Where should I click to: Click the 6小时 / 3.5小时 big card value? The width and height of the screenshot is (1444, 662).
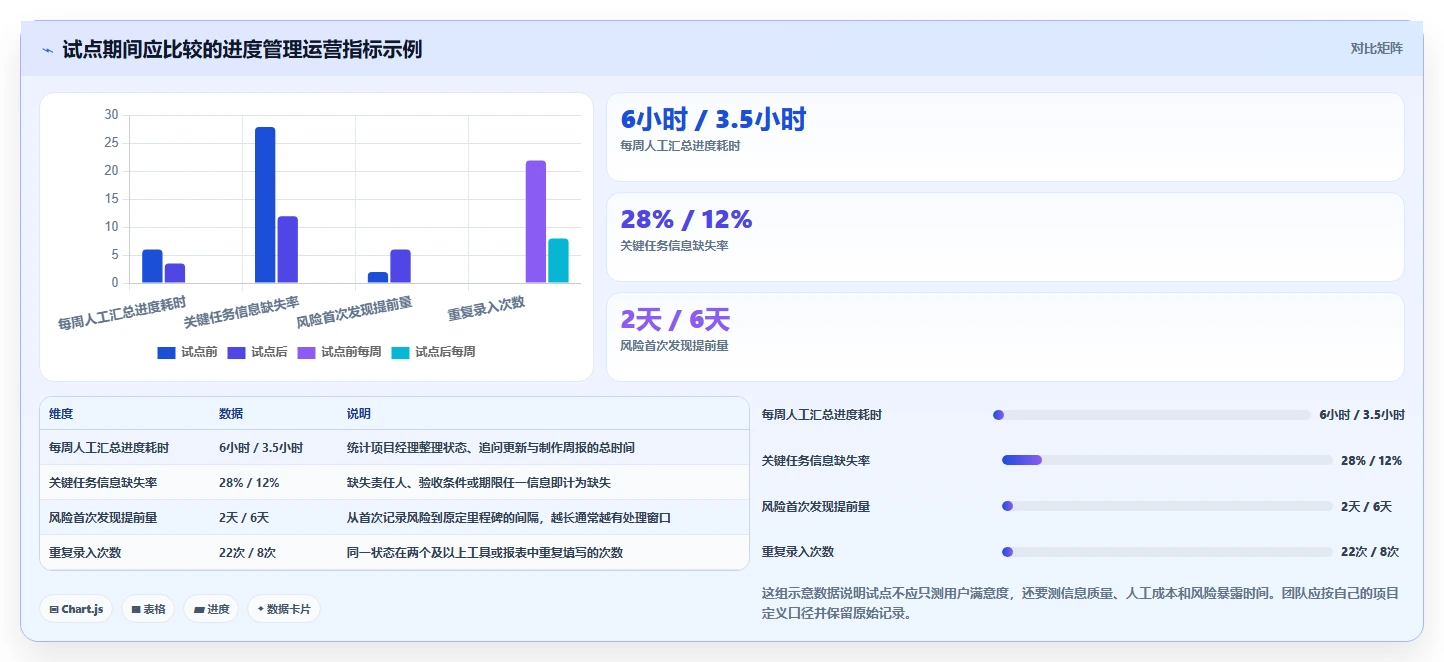coord(713,120)
